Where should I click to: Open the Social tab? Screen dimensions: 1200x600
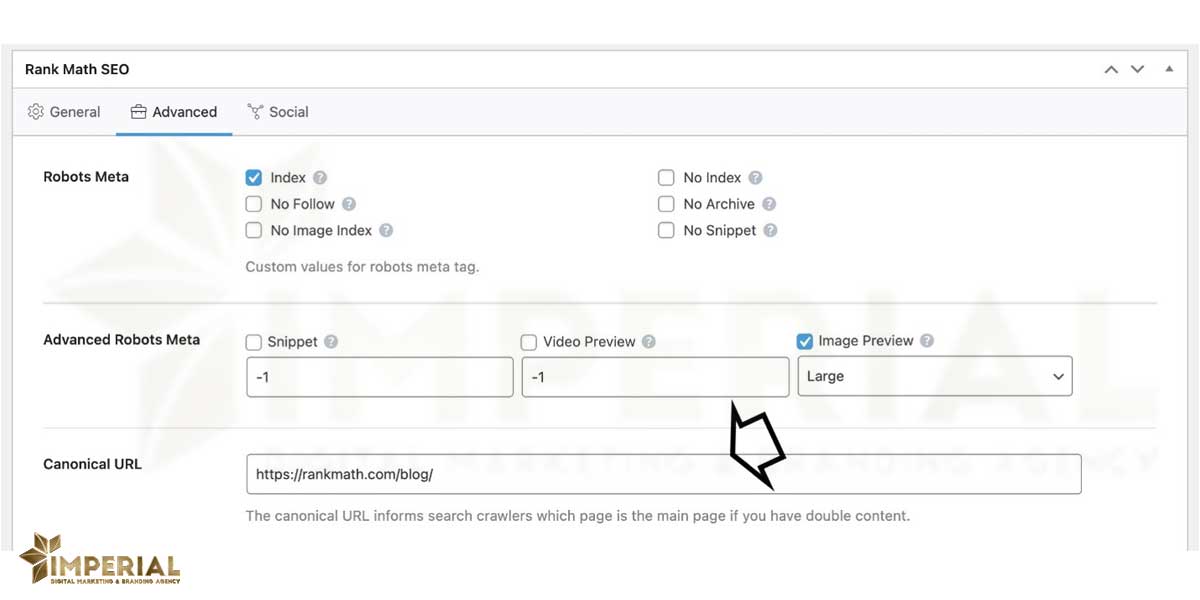coord(278,112)
